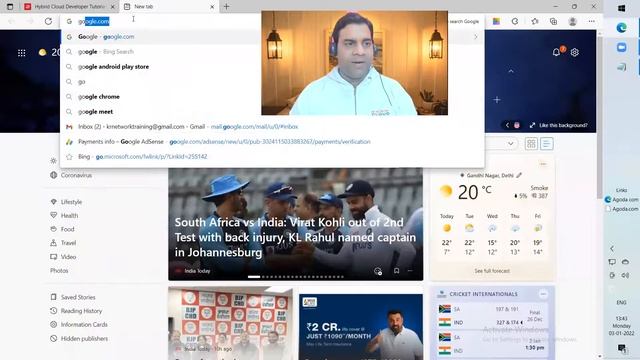Show the hidden taskbar tray icons
This screenshot has width=640, height=360.
pos(612,249)
